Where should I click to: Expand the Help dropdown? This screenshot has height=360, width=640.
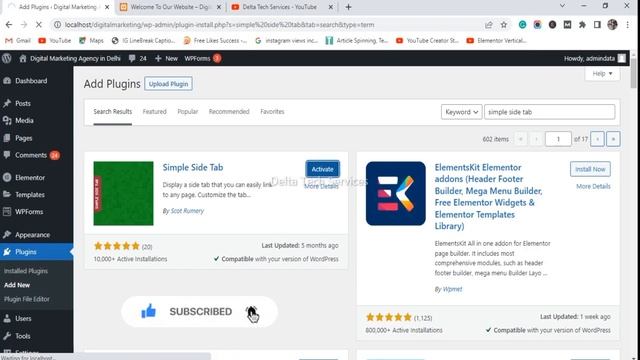602,73
